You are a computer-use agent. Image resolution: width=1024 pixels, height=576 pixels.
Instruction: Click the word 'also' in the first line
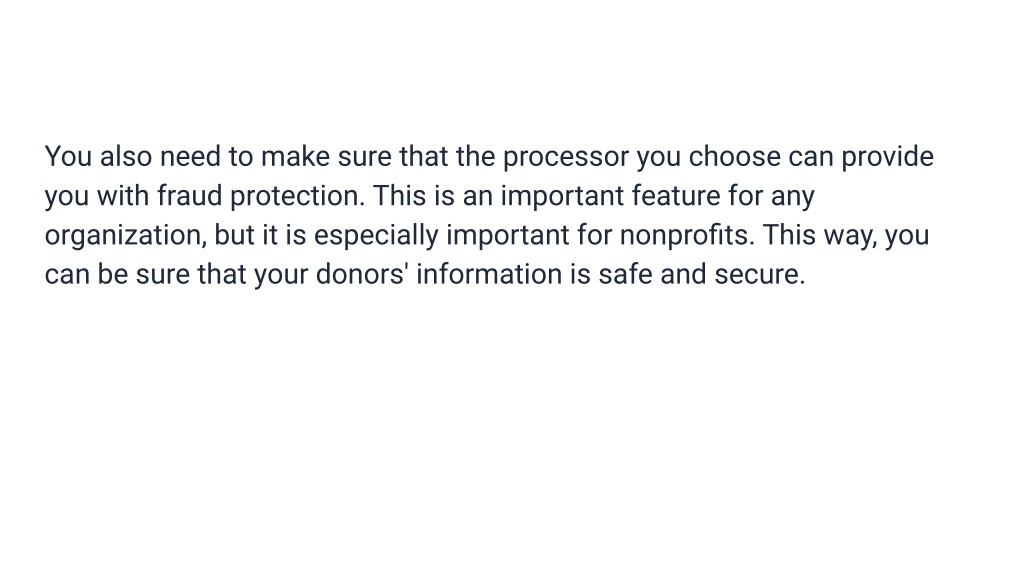tap(126, 157)
